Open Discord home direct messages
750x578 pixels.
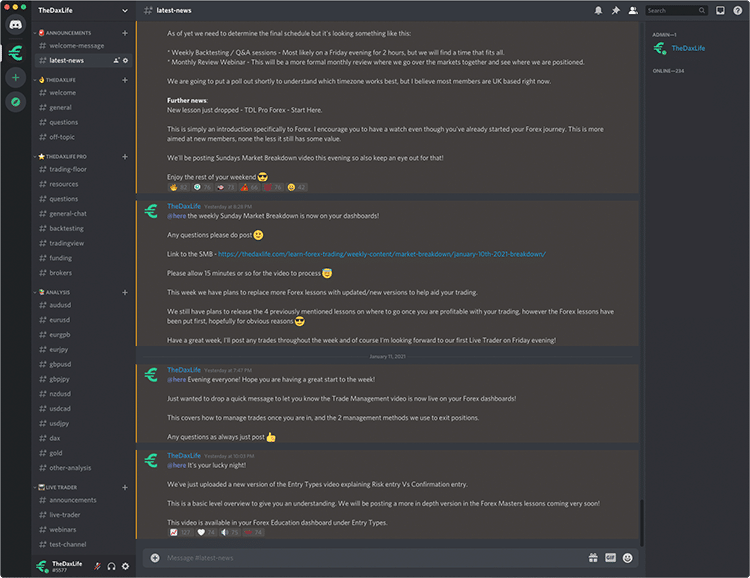(16, 24)
